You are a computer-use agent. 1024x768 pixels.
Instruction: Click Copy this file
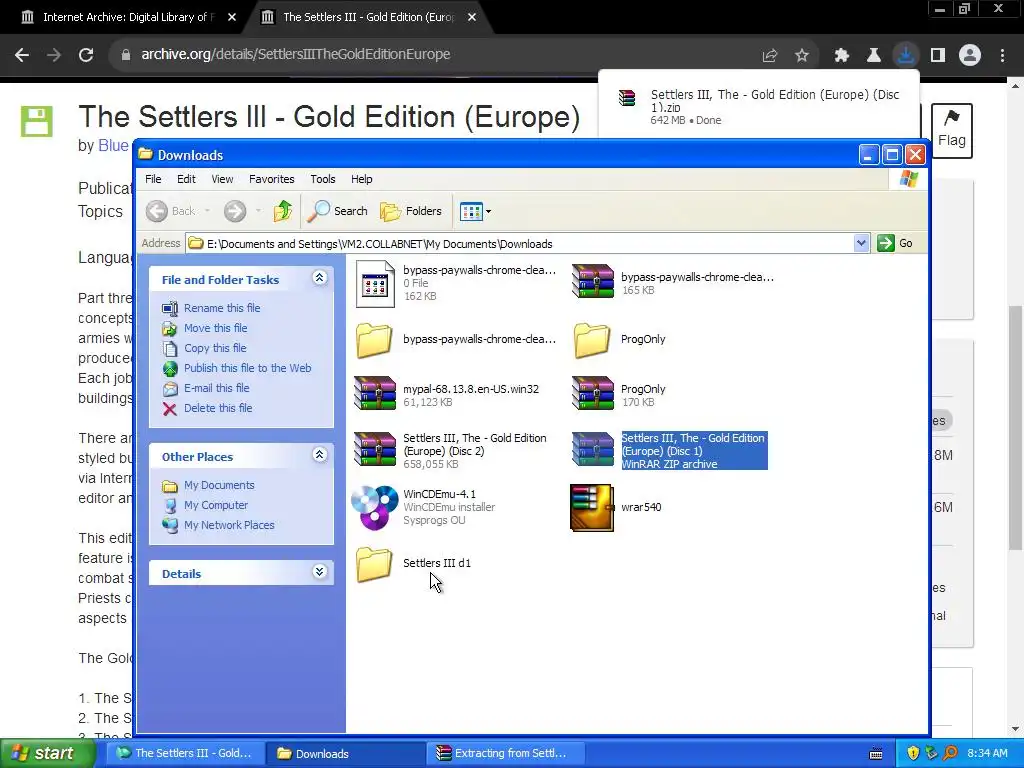pyautogui.click(x=216, y=348)
